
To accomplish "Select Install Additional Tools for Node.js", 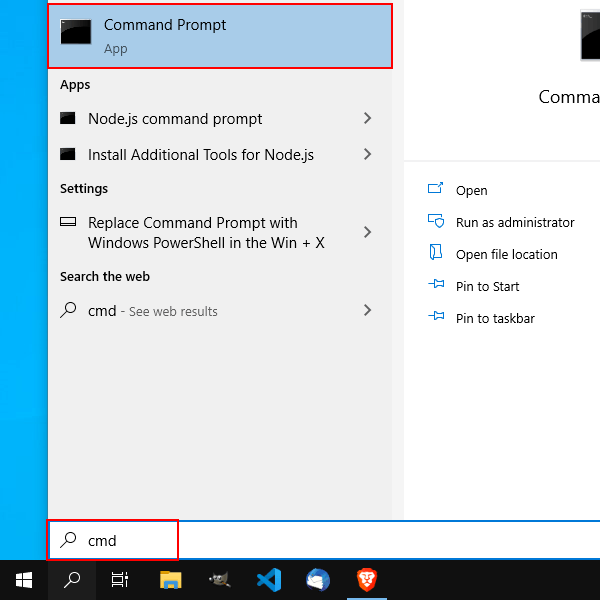I will [220, 155].
